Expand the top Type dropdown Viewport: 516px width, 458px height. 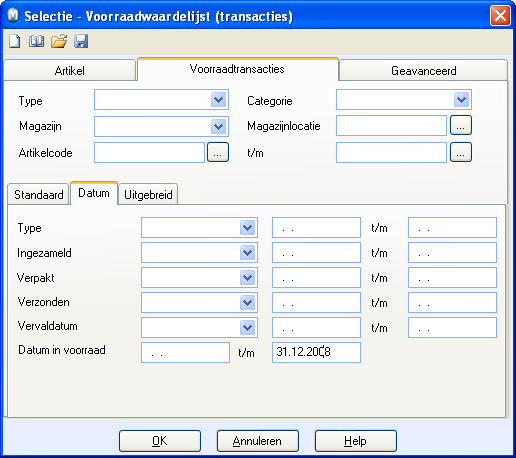point(219,100)
